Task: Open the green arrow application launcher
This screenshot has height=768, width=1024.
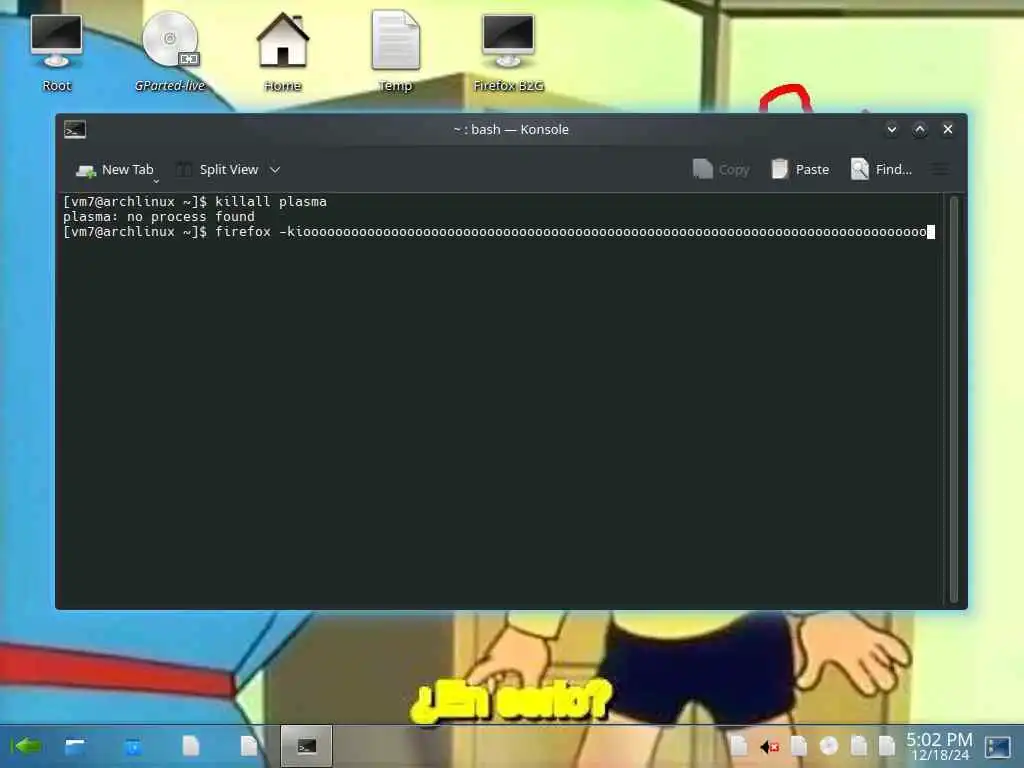Action: (x=26, y=746)
